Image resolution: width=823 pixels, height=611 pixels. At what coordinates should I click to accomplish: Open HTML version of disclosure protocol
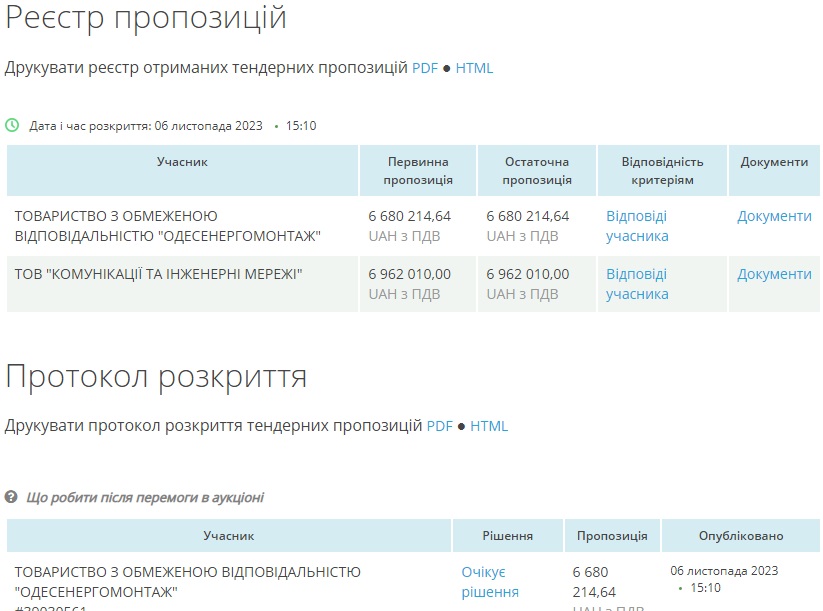(489, 426)
